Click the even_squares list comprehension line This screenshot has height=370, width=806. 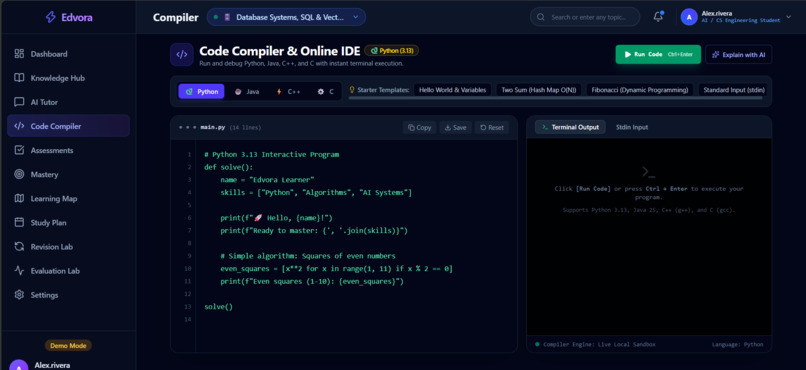click(337, 269)
